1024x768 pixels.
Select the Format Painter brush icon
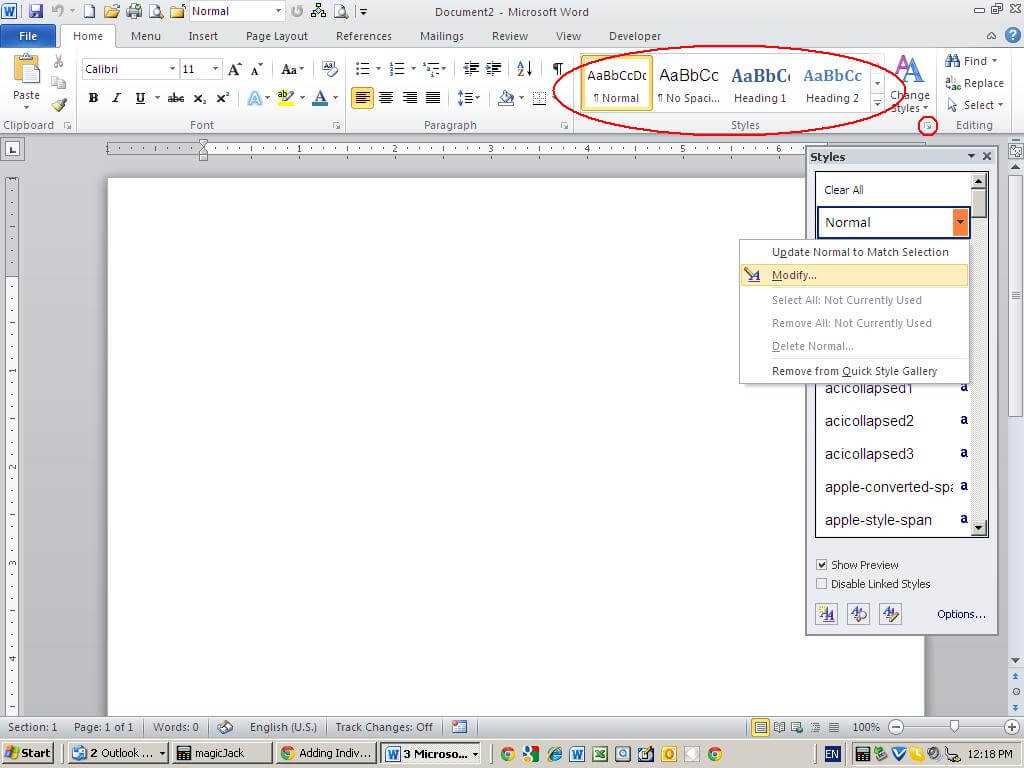click(59, 104)
